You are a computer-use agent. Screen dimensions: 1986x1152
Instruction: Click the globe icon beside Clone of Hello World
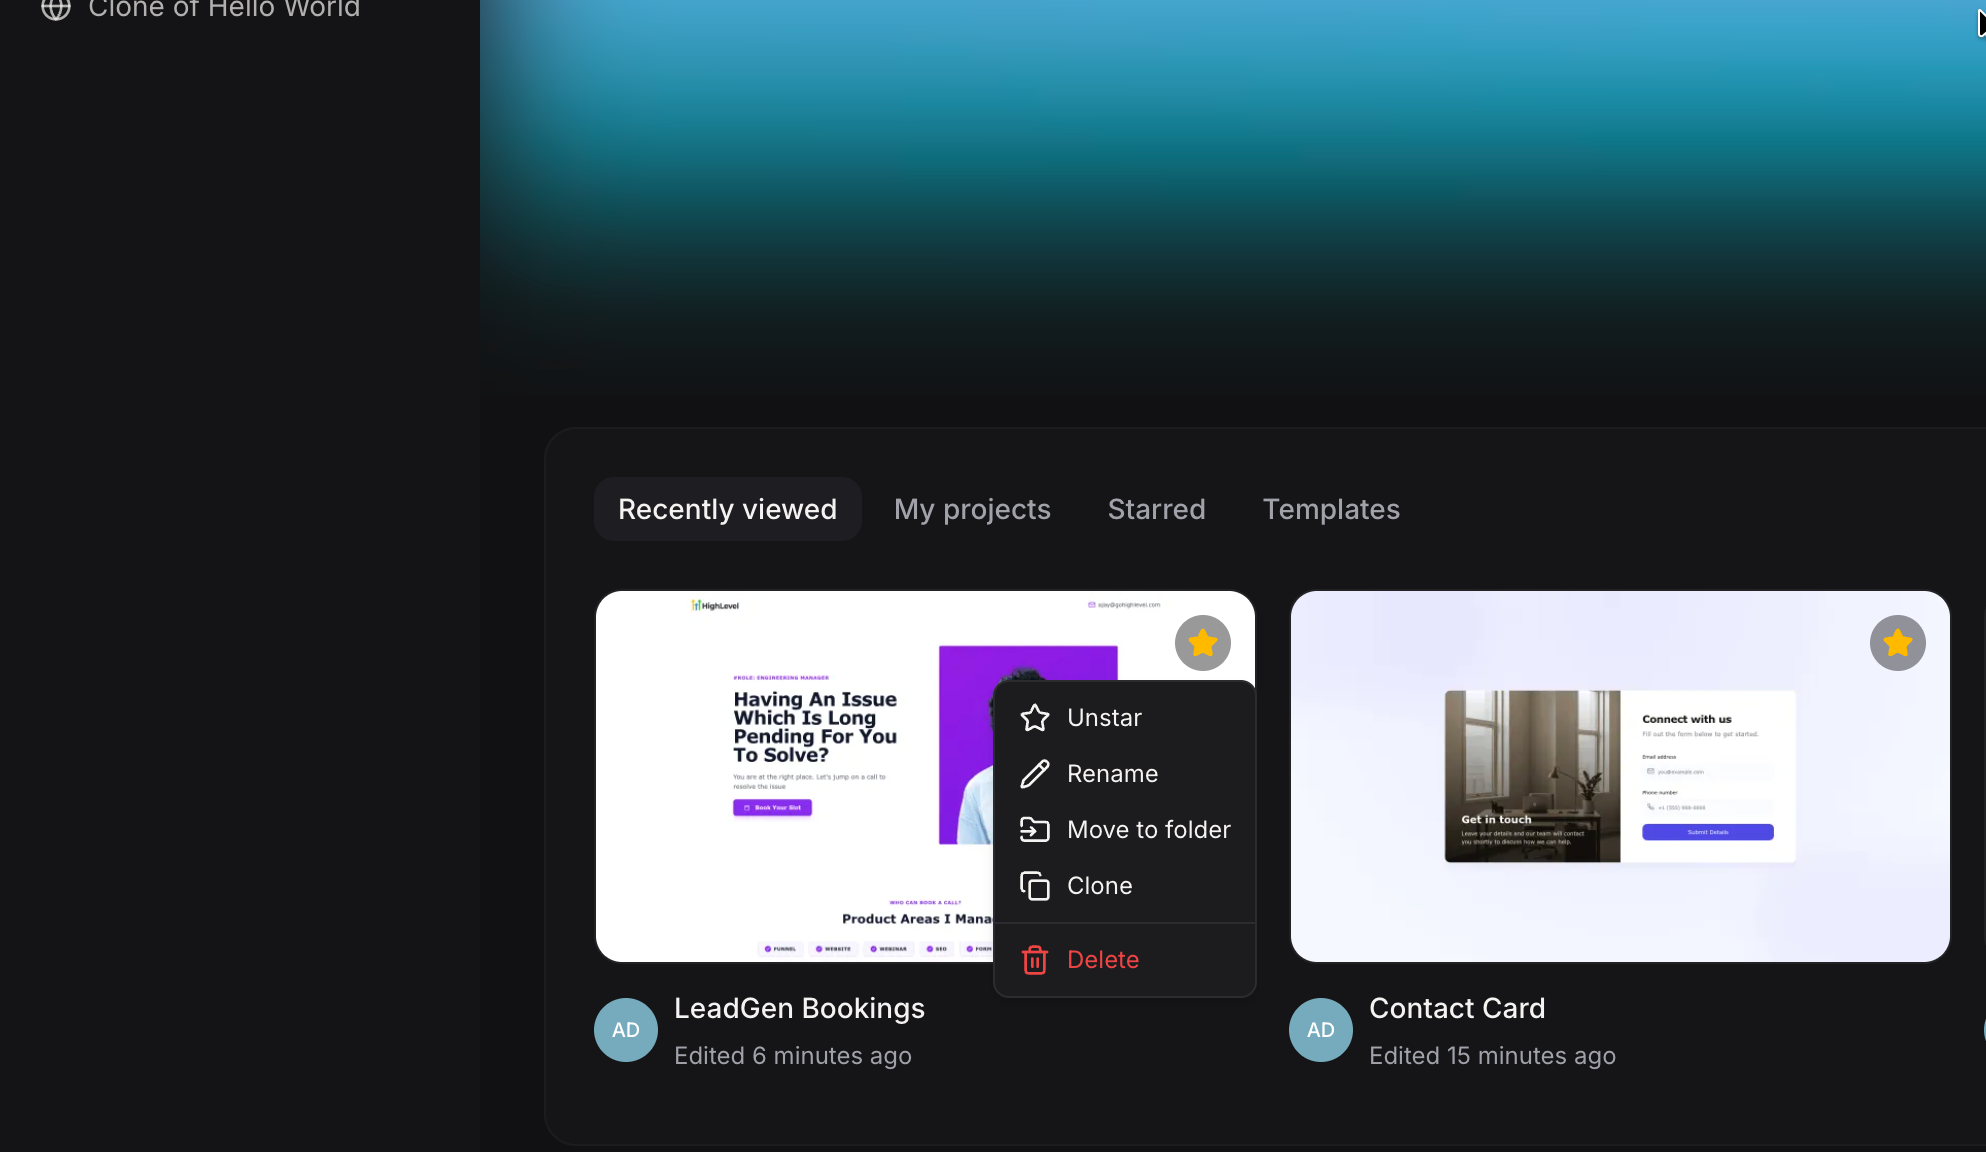[x=55, y=11]
